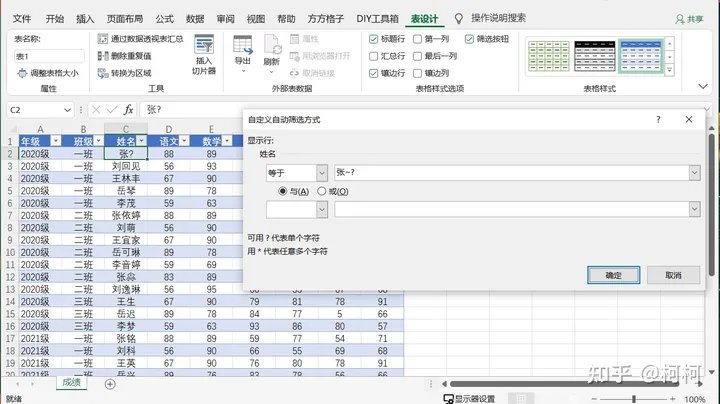
Task: Toggle the 筛选按钮 (Filter Button) checkbox
Action: pyautogui.click(x=469, y=39)
